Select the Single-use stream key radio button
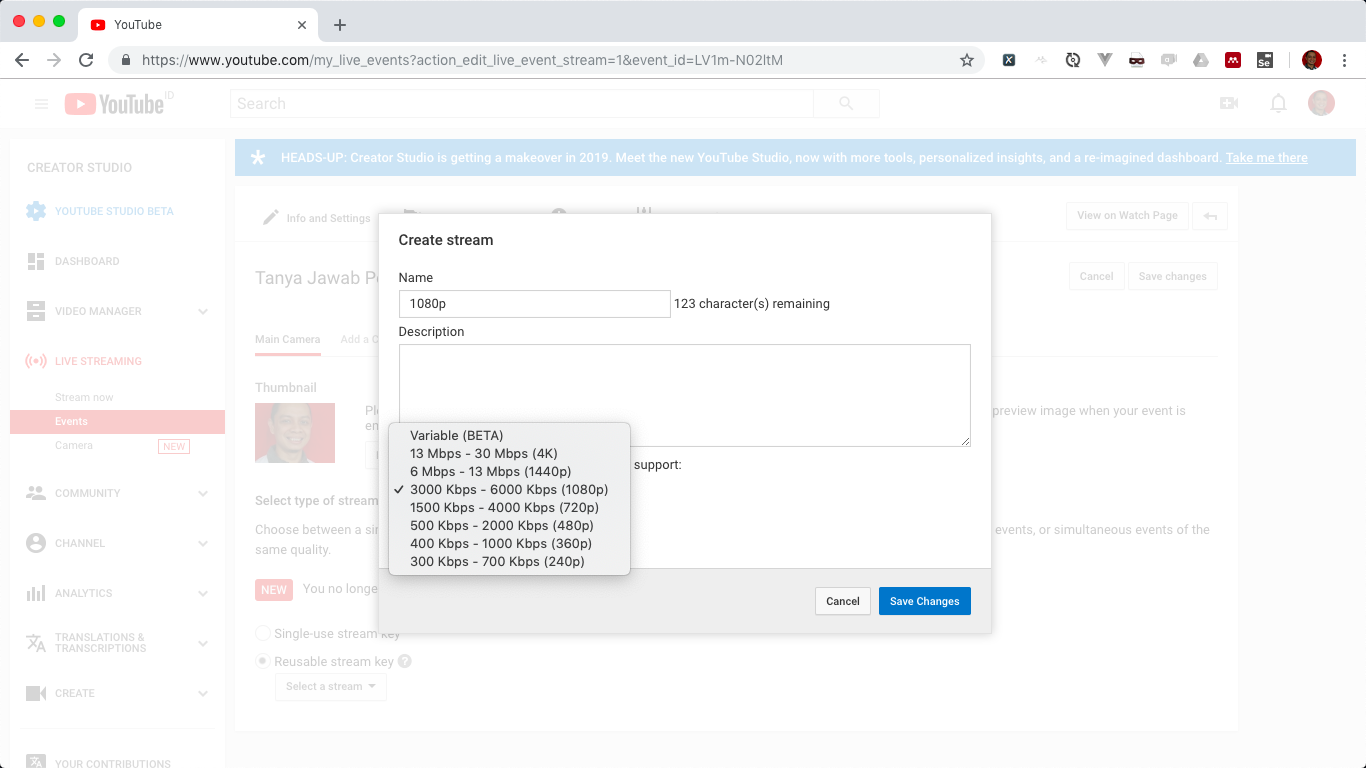The height and width of the screenshot is (768, 1366). [263, 633]
